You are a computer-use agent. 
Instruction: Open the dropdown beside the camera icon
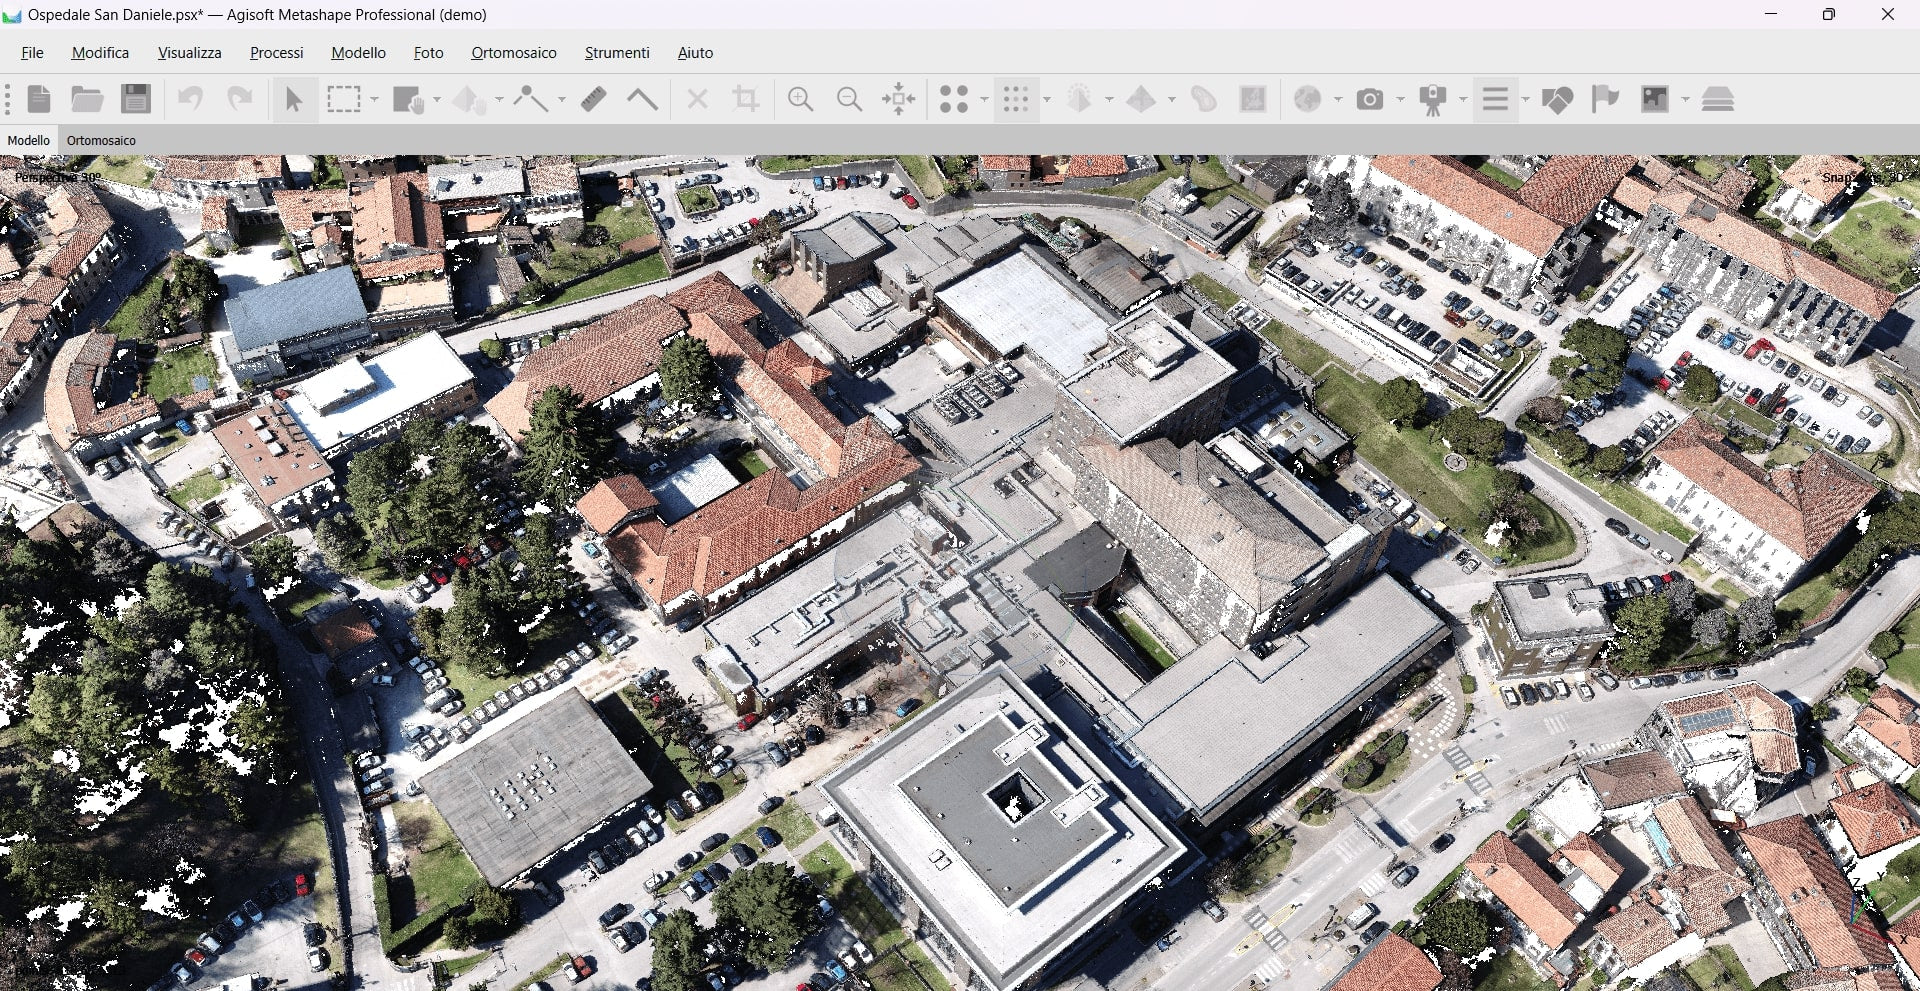click(1399, 99)
